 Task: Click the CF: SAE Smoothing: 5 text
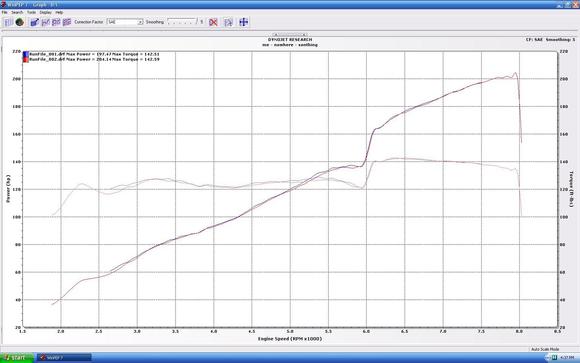[x=550, y=40]
